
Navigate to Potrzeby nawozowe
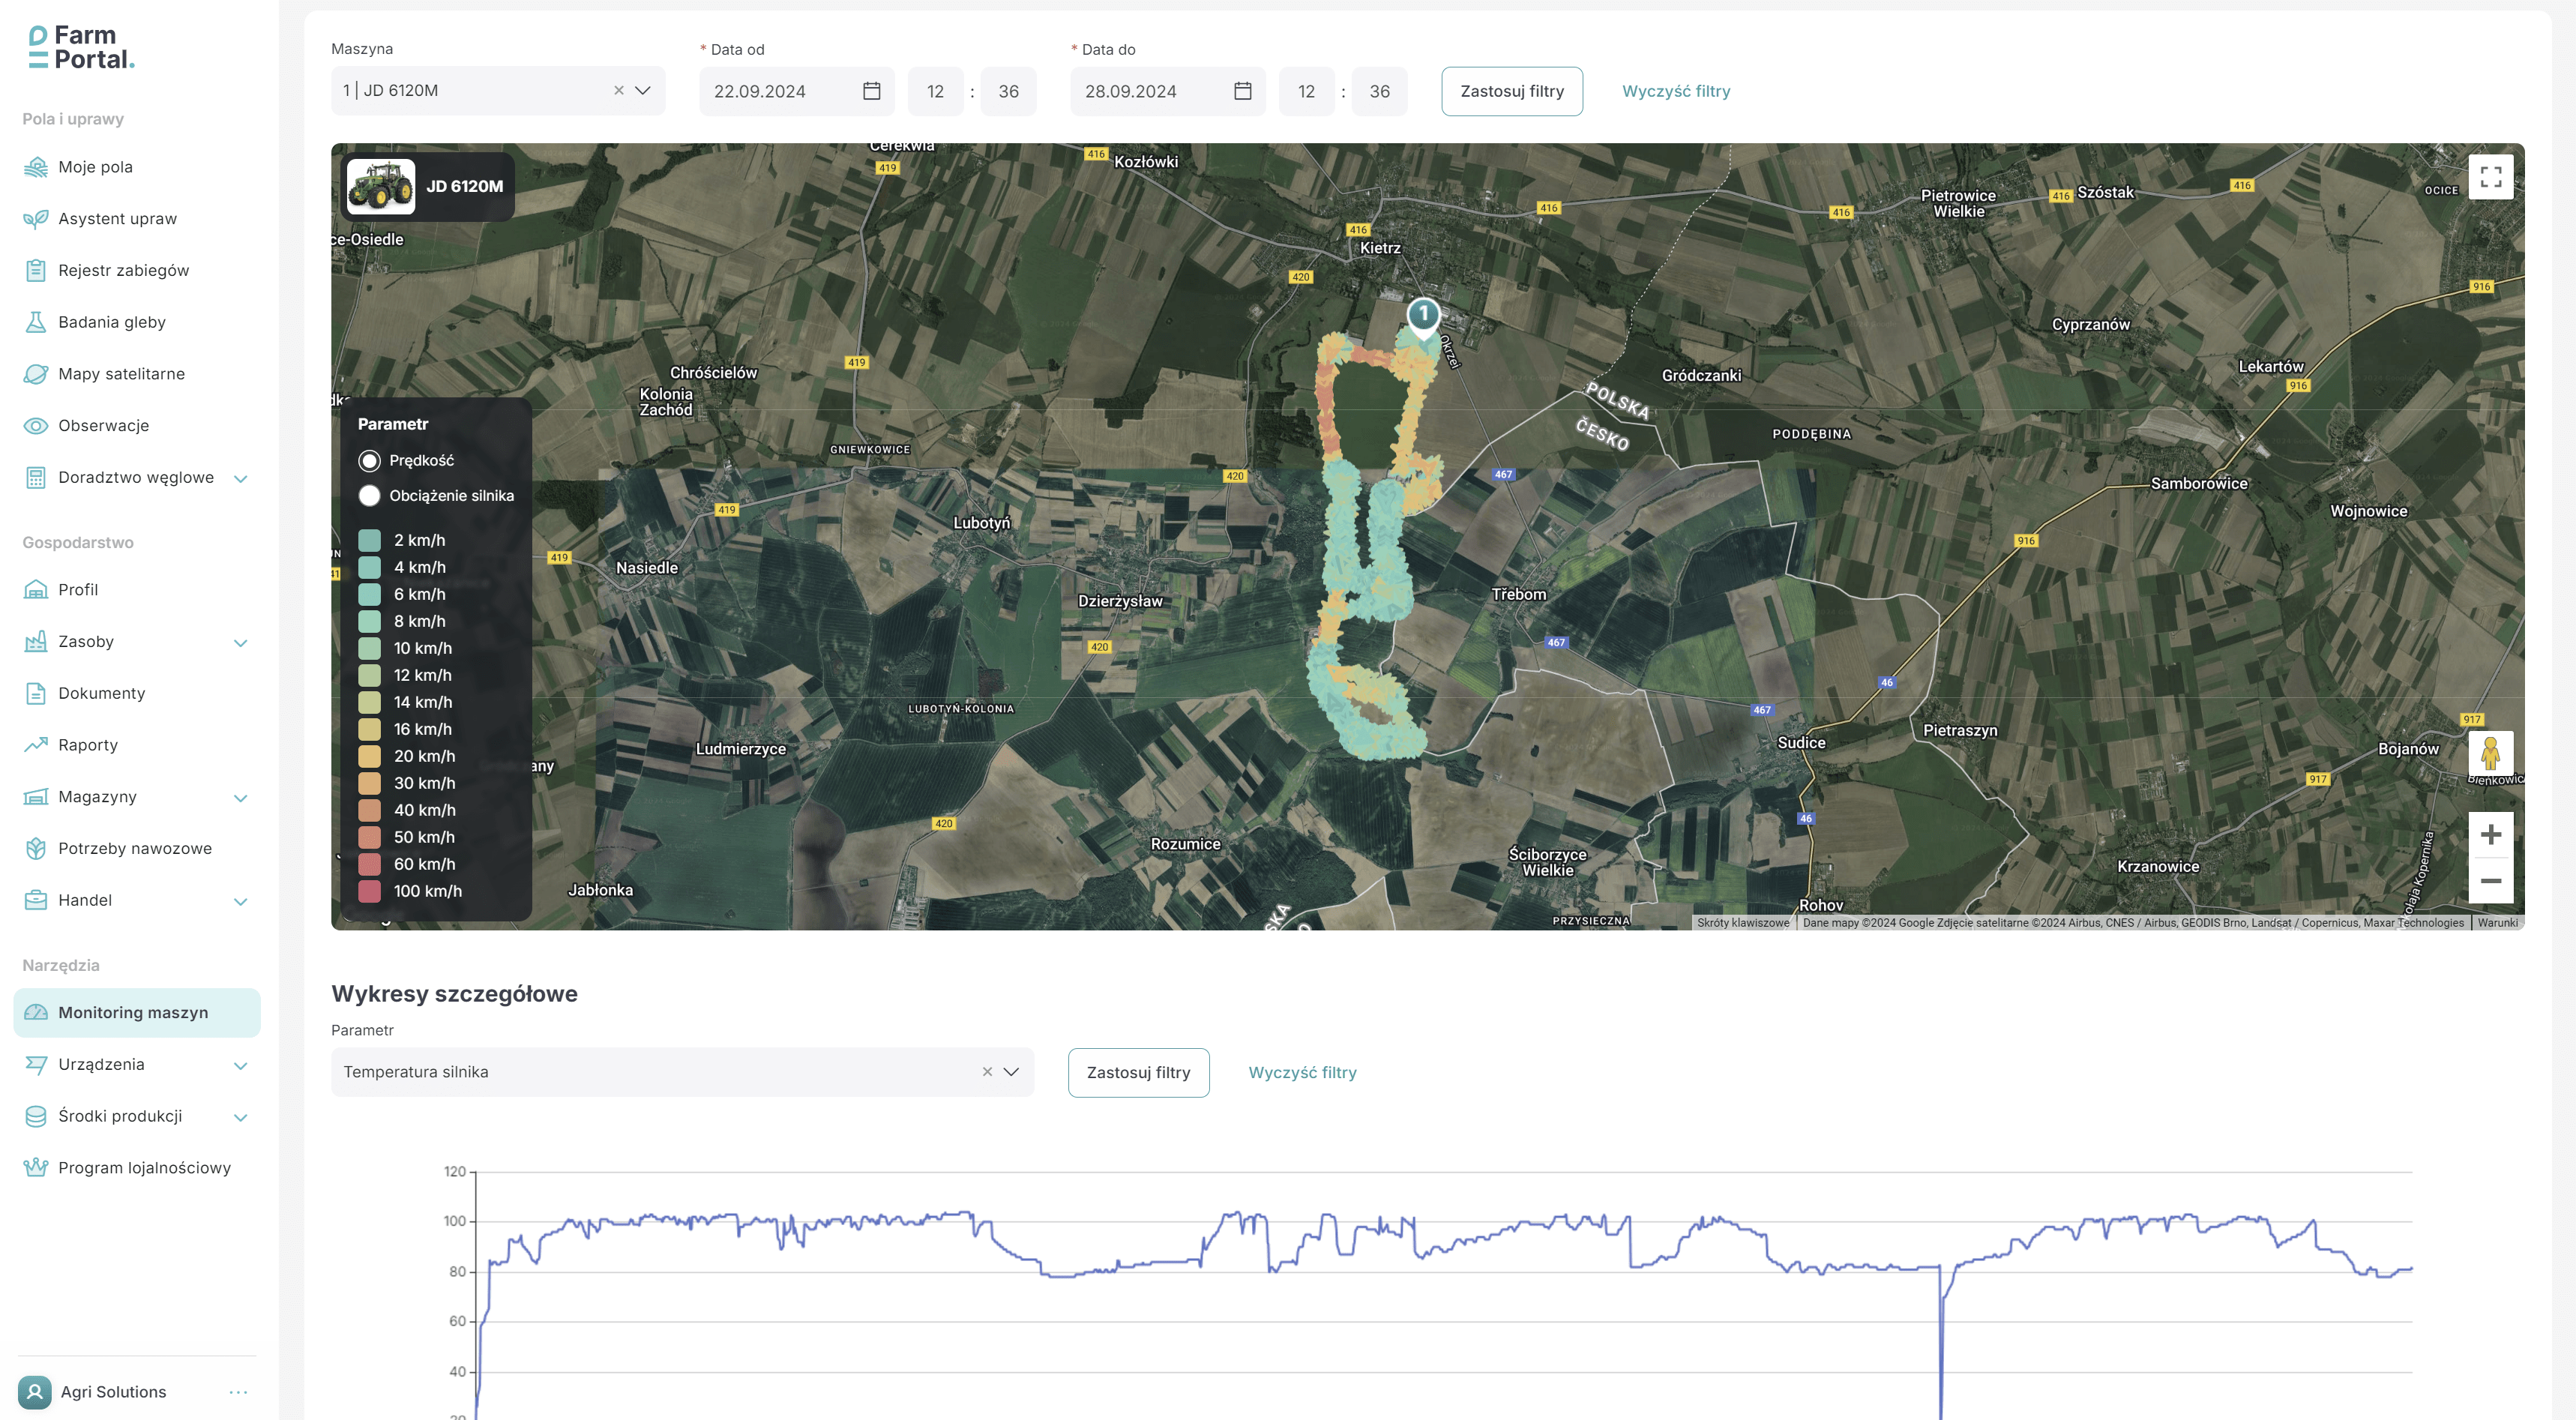[x=134, y=848]
